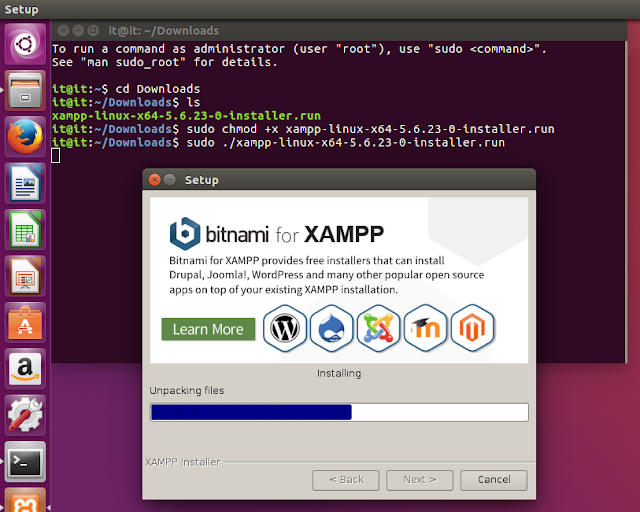
Task: Click the 'XAMPP Installer' footer label
Action: coord(183,462)
